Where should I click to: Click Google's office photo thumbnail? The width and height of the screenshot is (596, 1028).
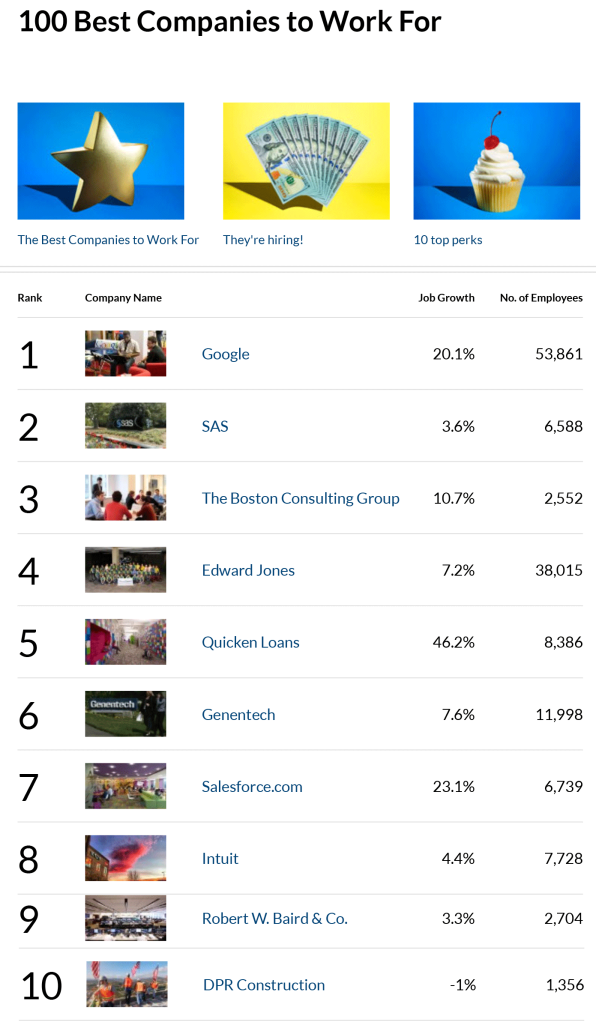tap(125, 353)
